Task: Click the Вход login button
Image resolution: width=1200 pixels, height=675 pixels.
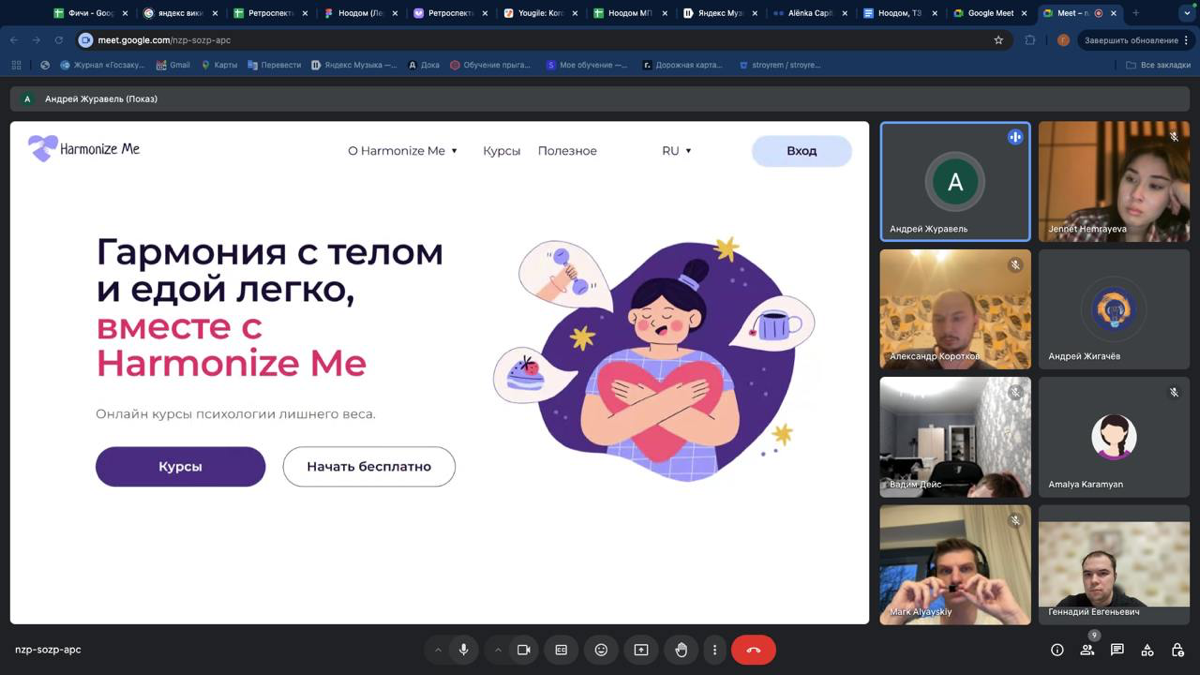Action: 802,151
